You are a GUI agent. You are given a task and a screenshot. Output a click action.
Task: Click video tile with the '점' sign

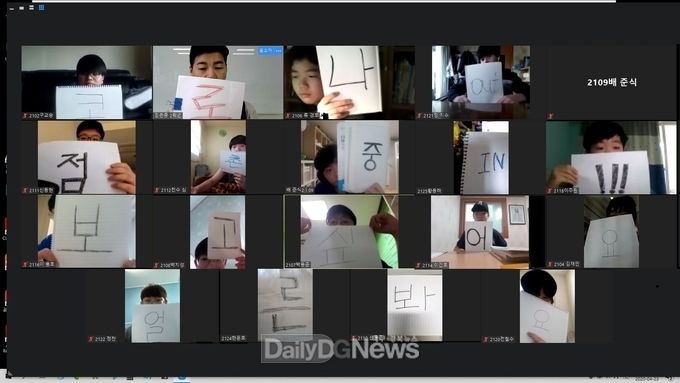click(87, 157)
